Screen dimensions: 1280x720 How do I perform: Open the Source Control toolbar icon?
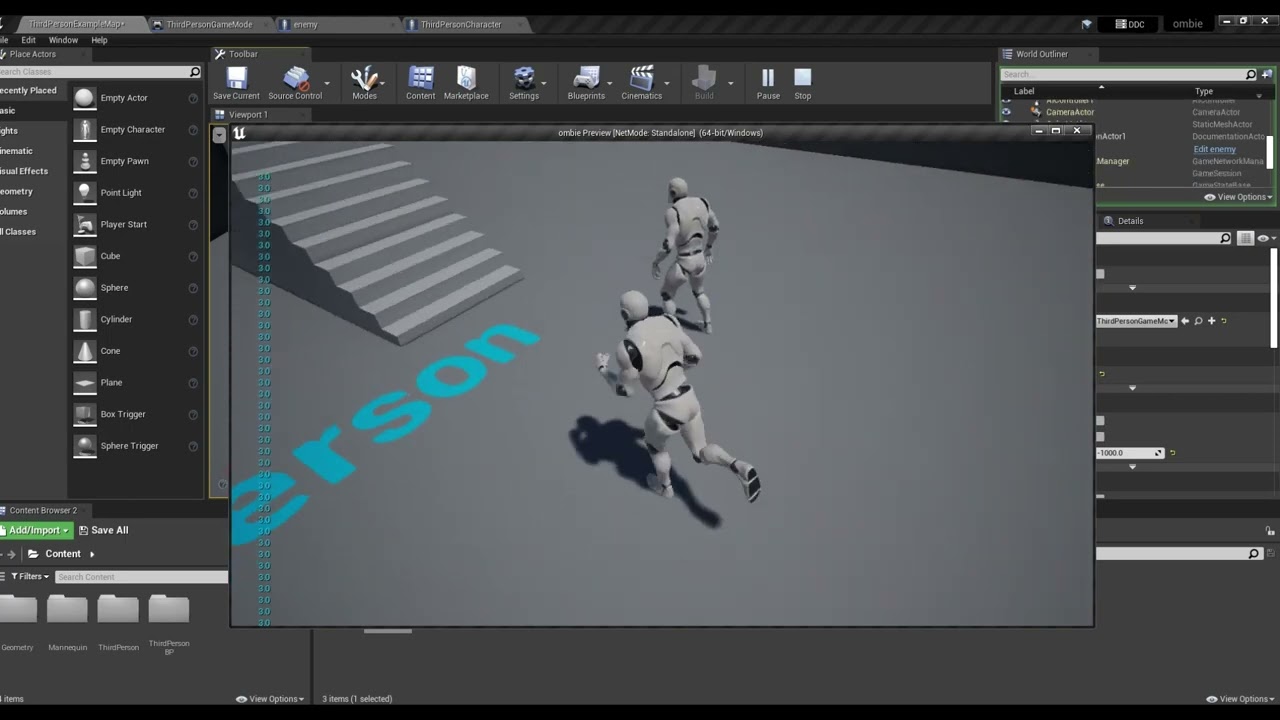point(296,78)
